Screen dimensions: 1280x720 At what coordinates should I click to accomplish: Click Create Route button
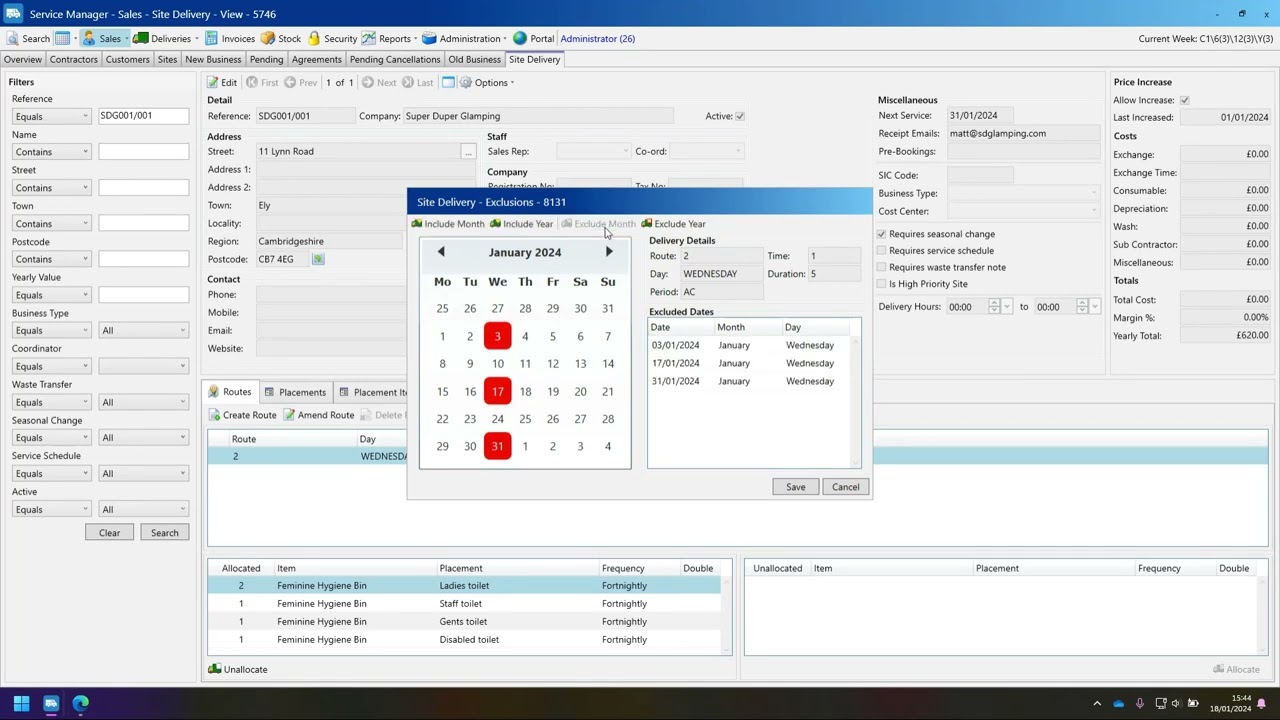click(x=242, y=415)
